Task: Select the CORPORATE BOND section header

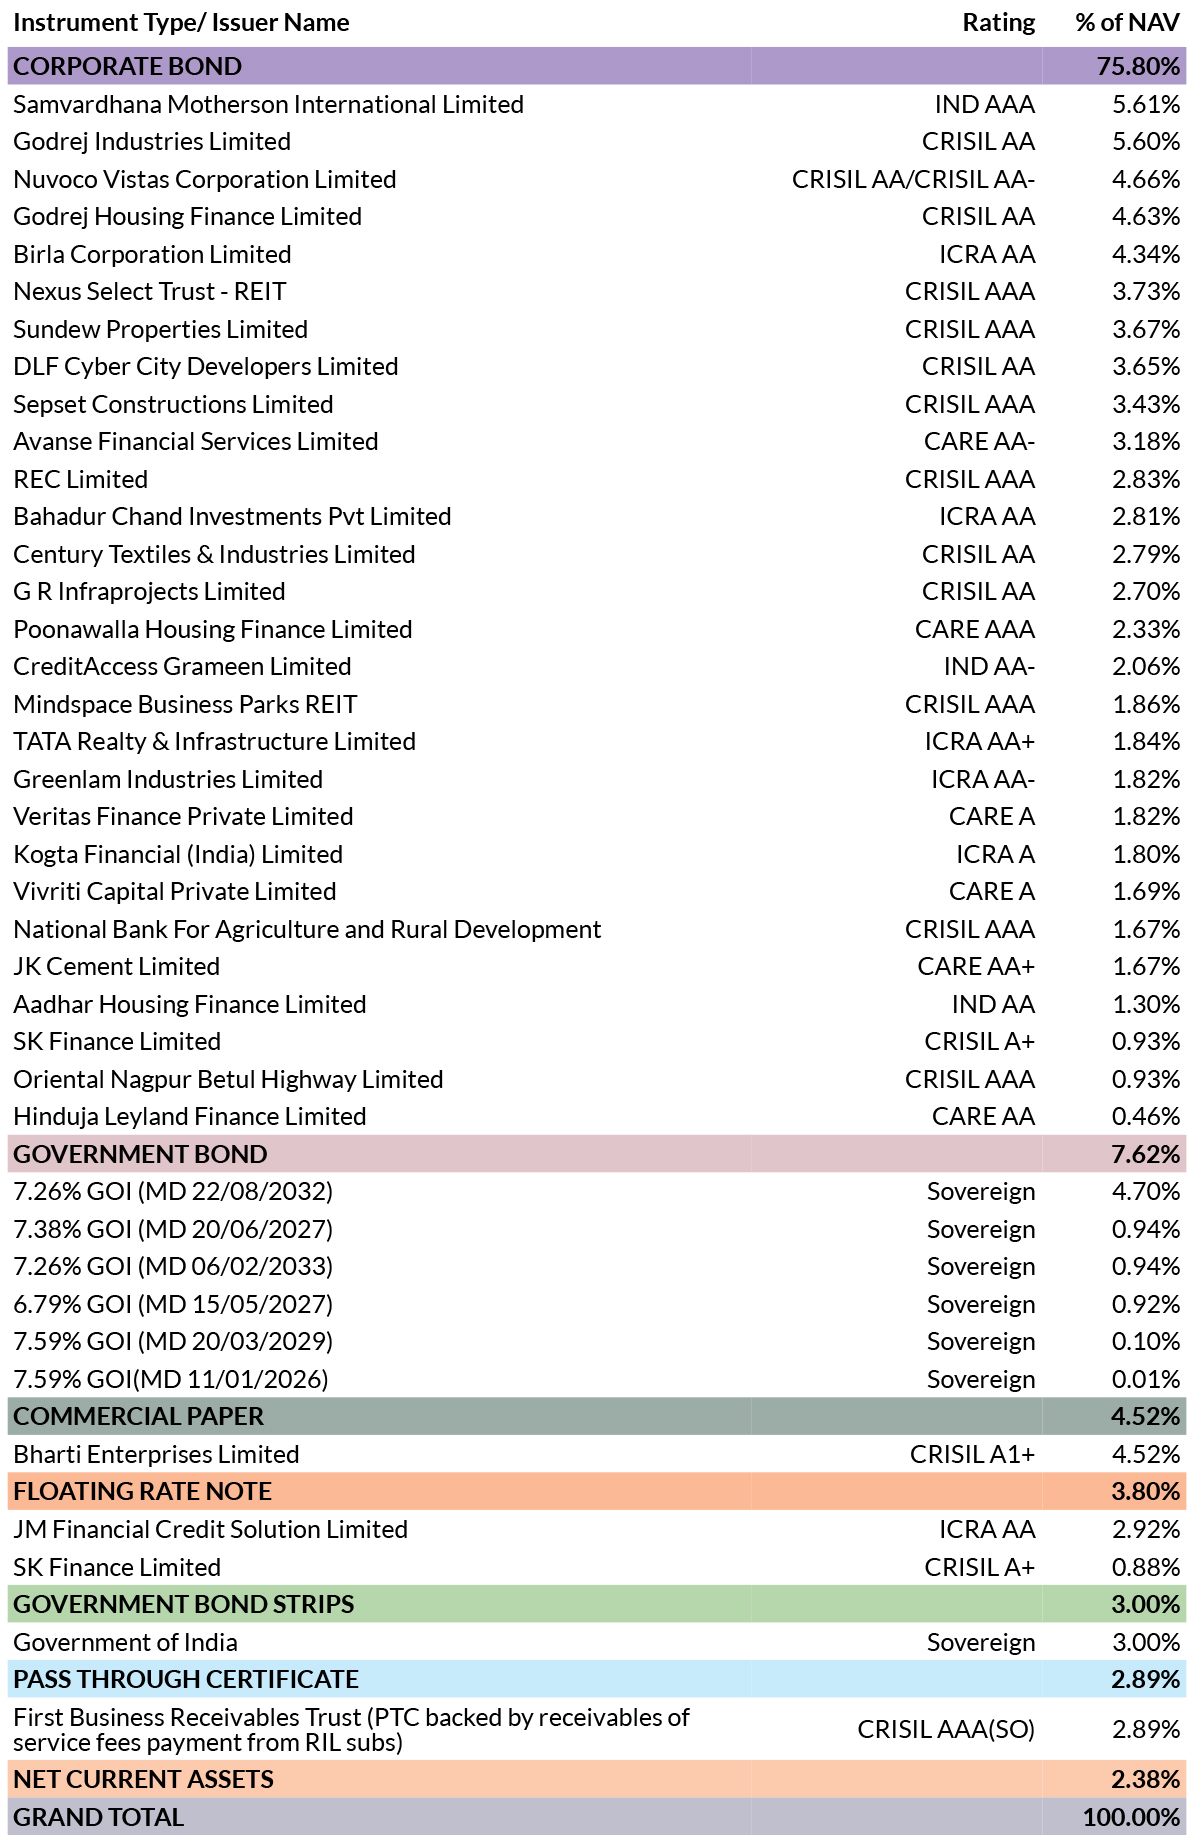Action: [x=597, y=66]
